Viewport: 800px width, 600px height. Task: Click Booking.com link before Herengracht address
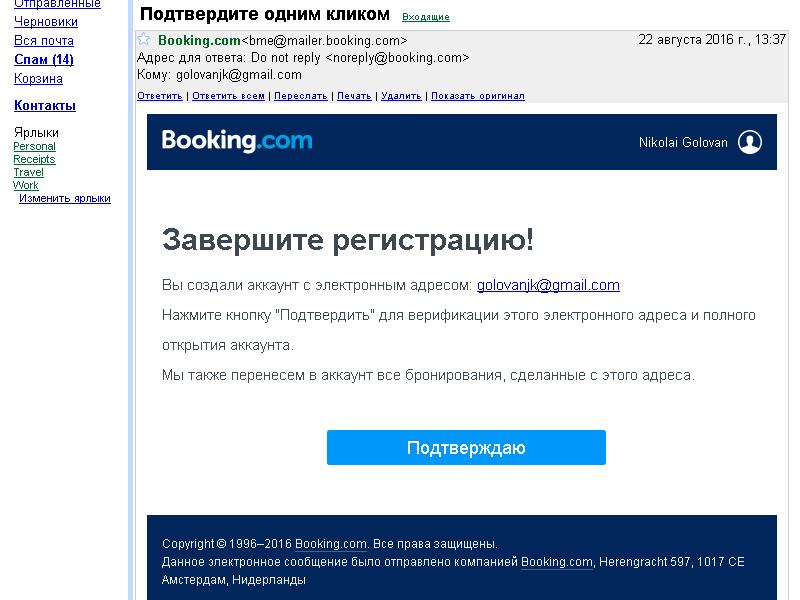(557, 562)
